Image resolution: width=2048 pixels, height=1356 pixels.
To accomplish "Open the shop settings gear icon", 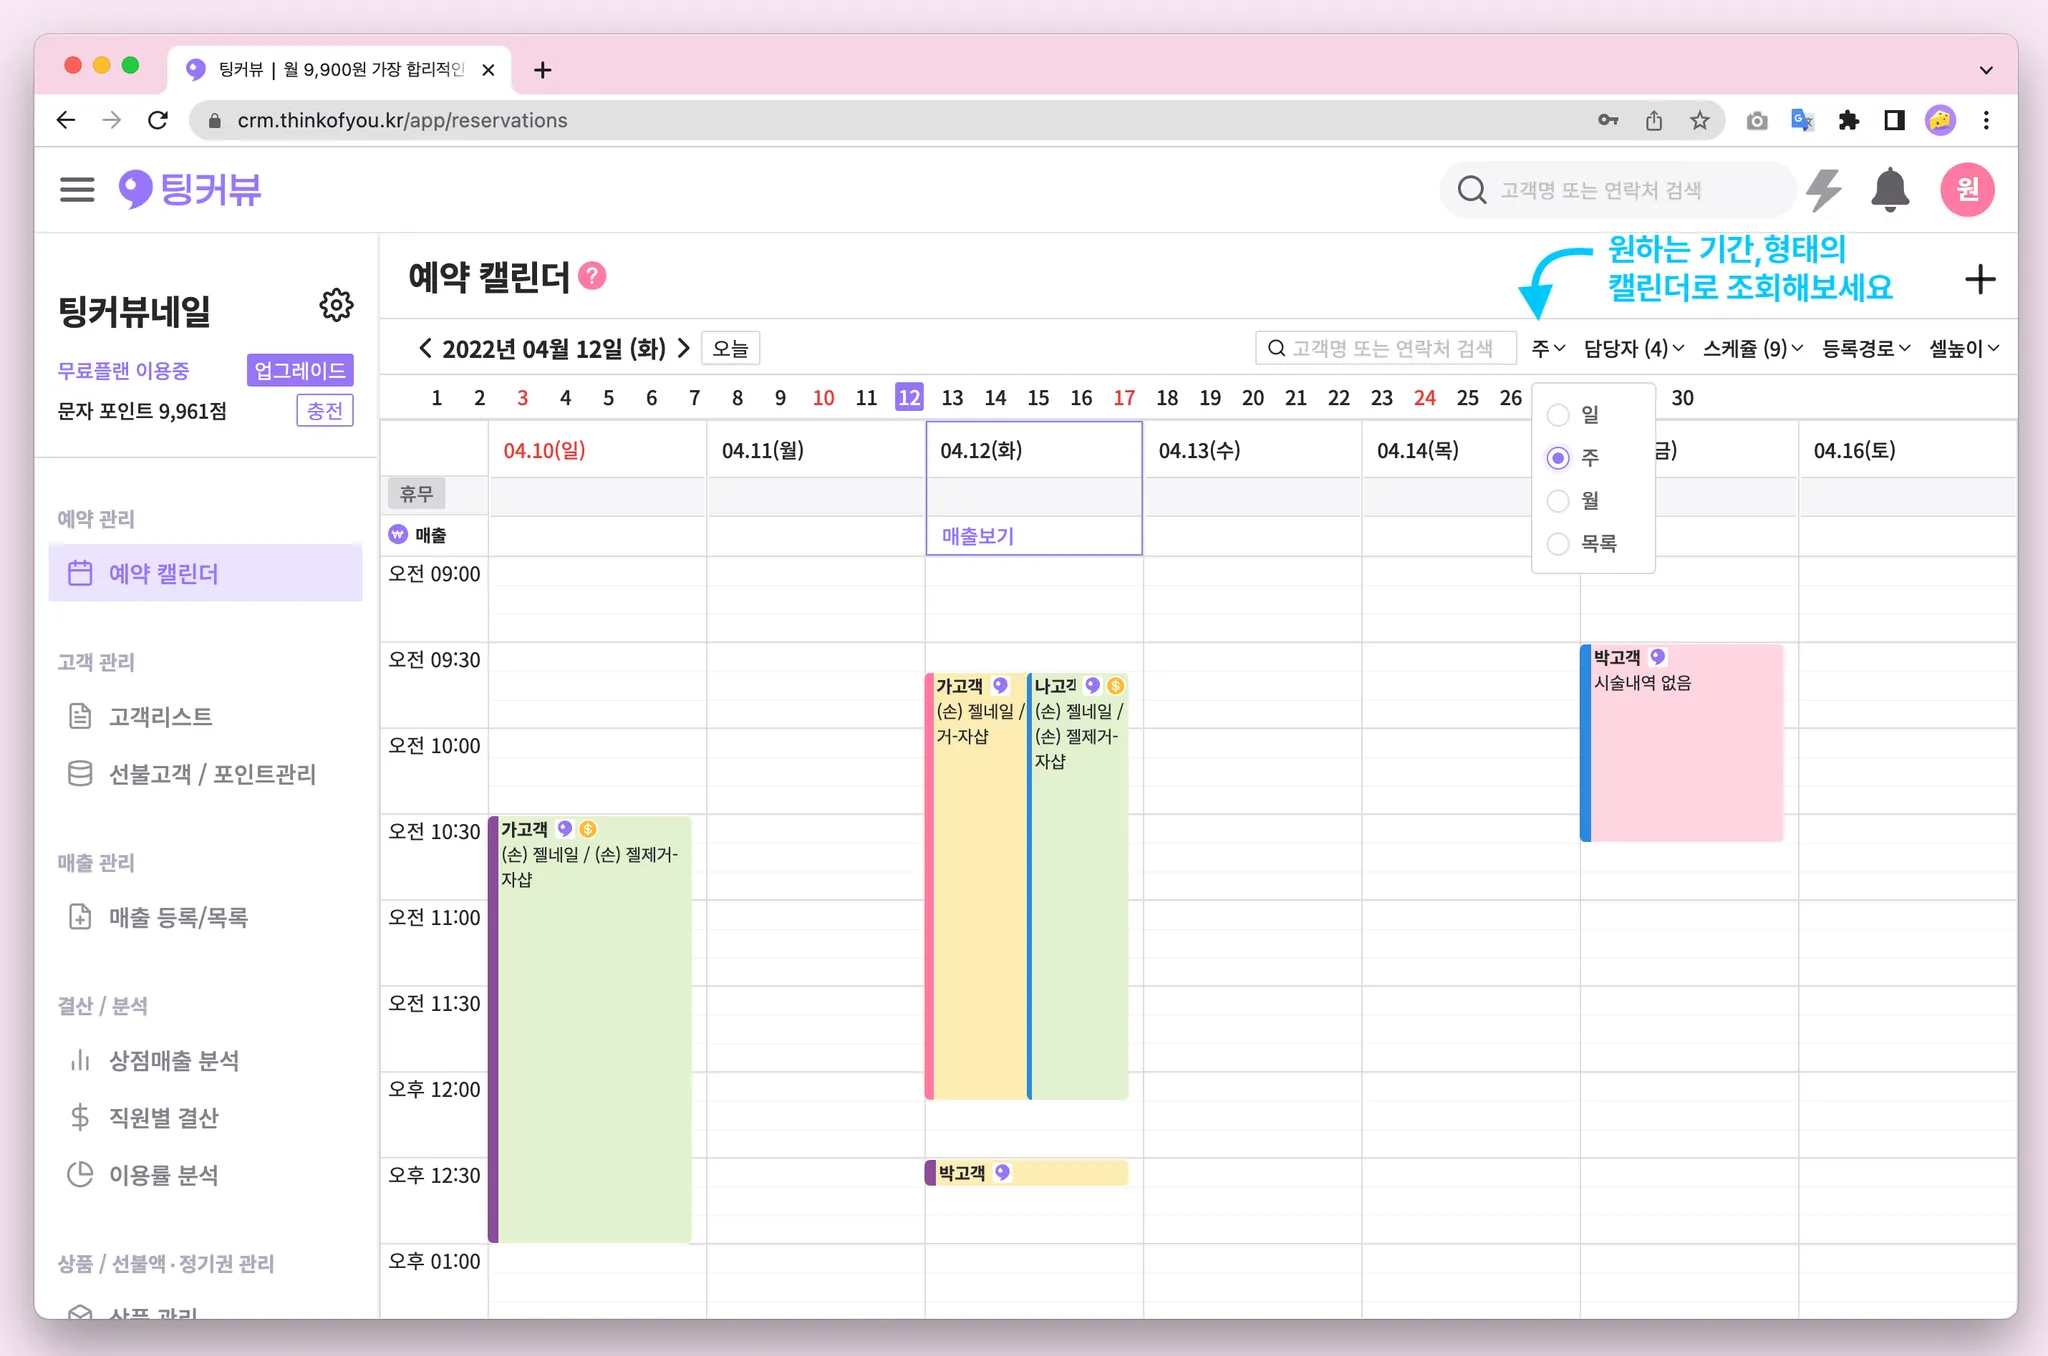I will [336, 306].
